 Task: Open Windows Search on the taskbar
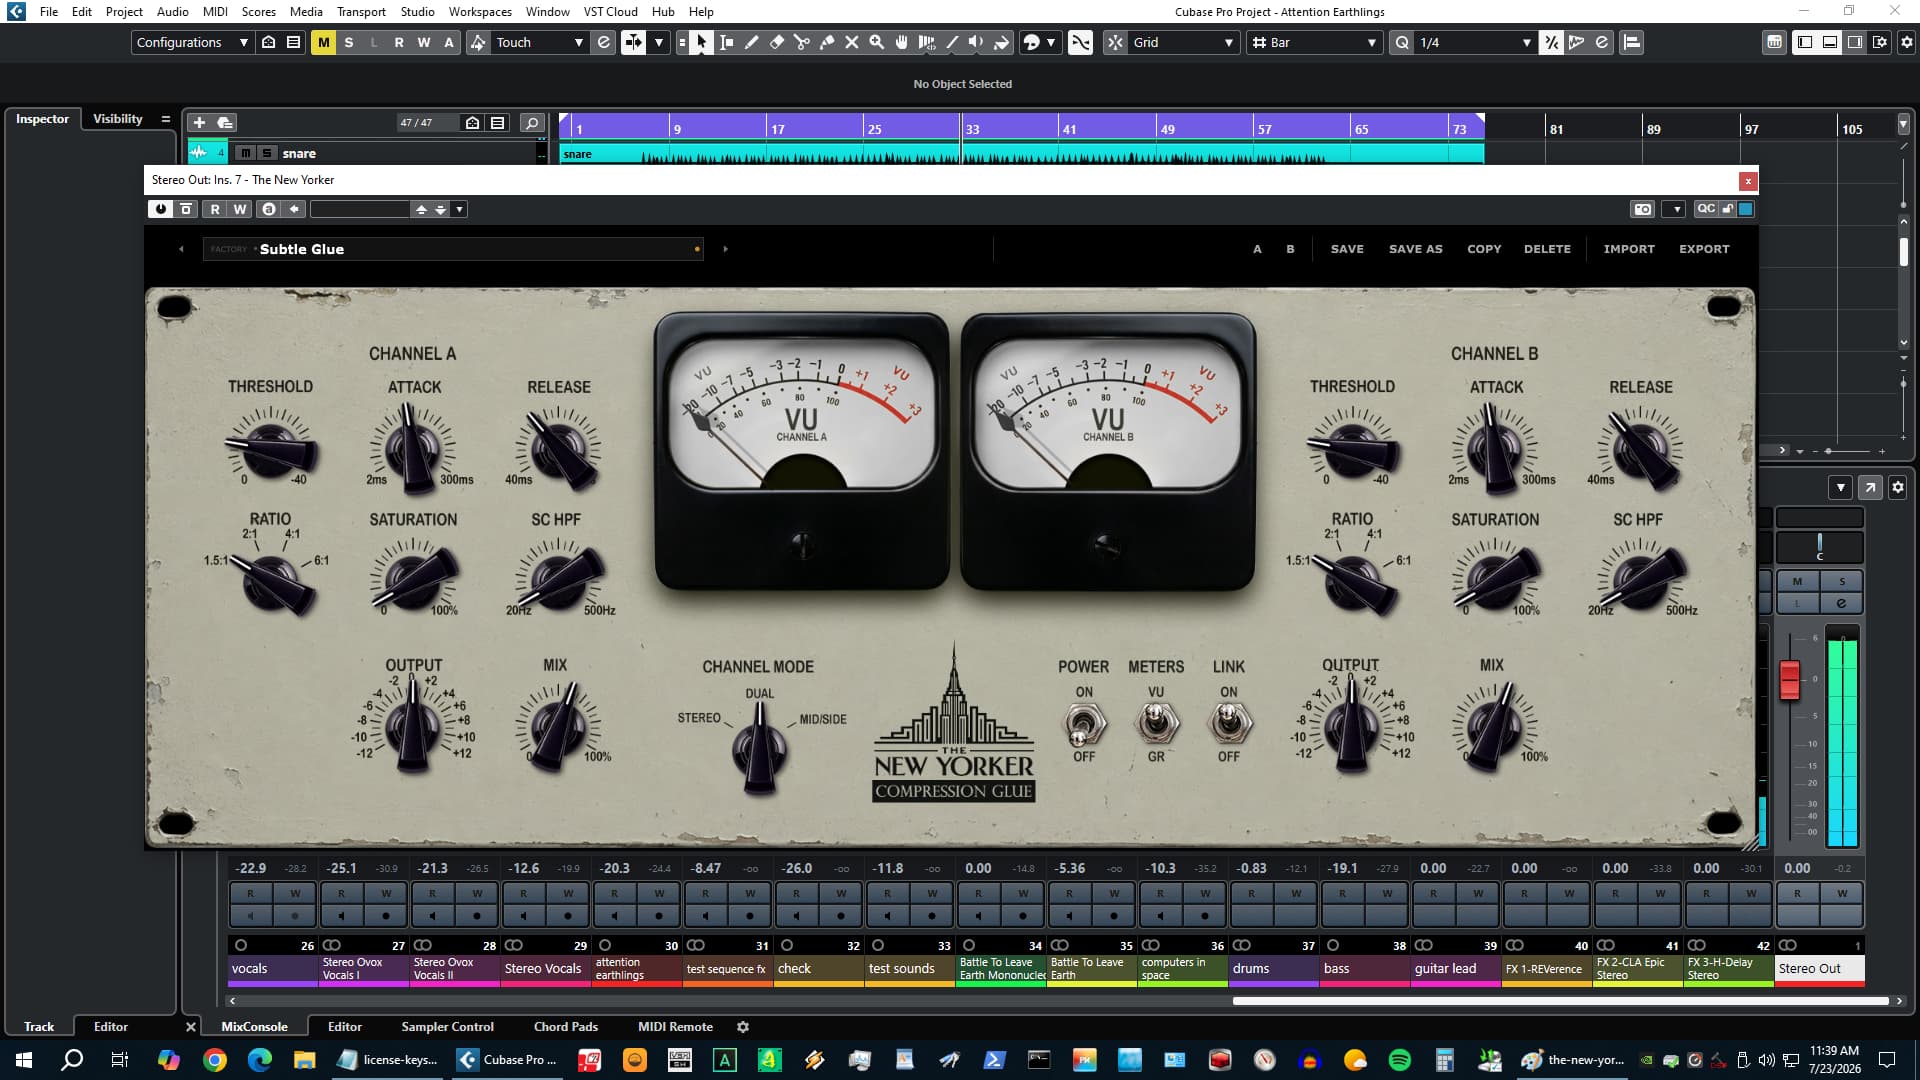(x=72, y=1060)
